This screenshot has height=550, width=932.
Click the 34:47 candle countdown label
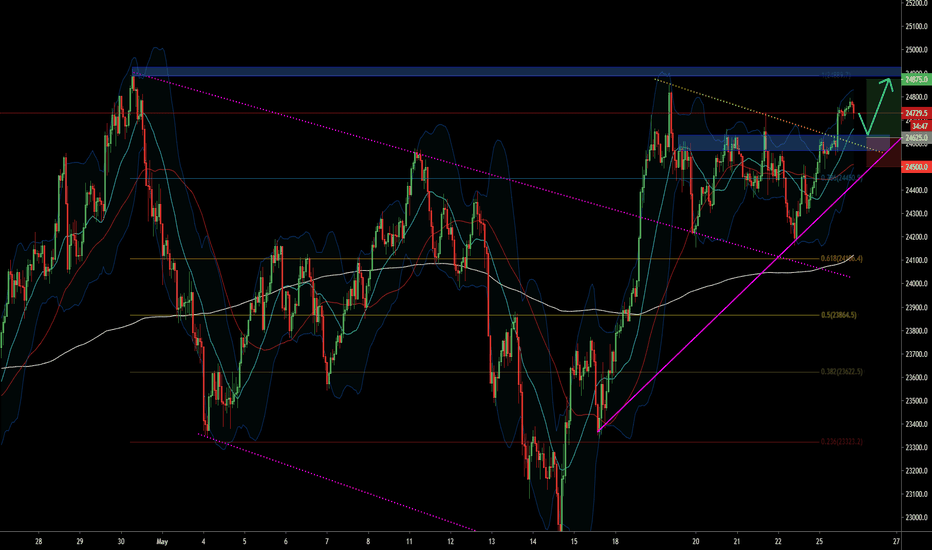pos(920,126)
